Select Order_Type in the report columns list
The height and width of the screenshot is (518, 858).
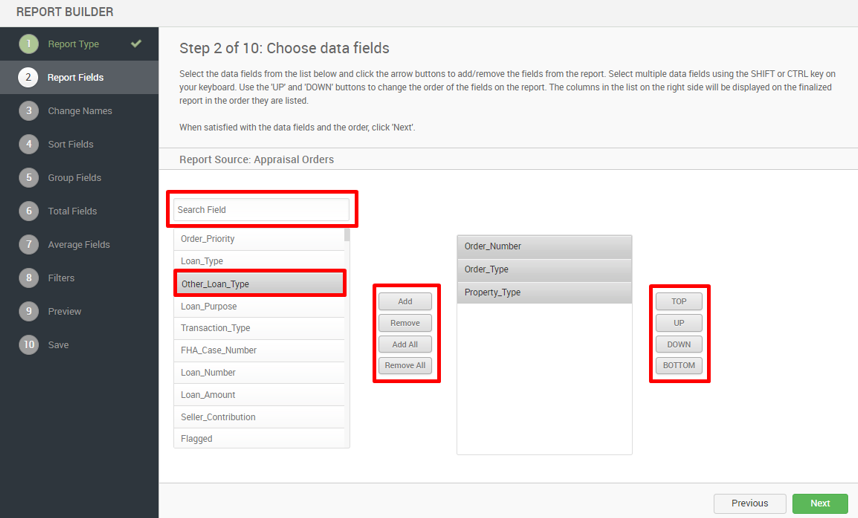pos(544,270)
